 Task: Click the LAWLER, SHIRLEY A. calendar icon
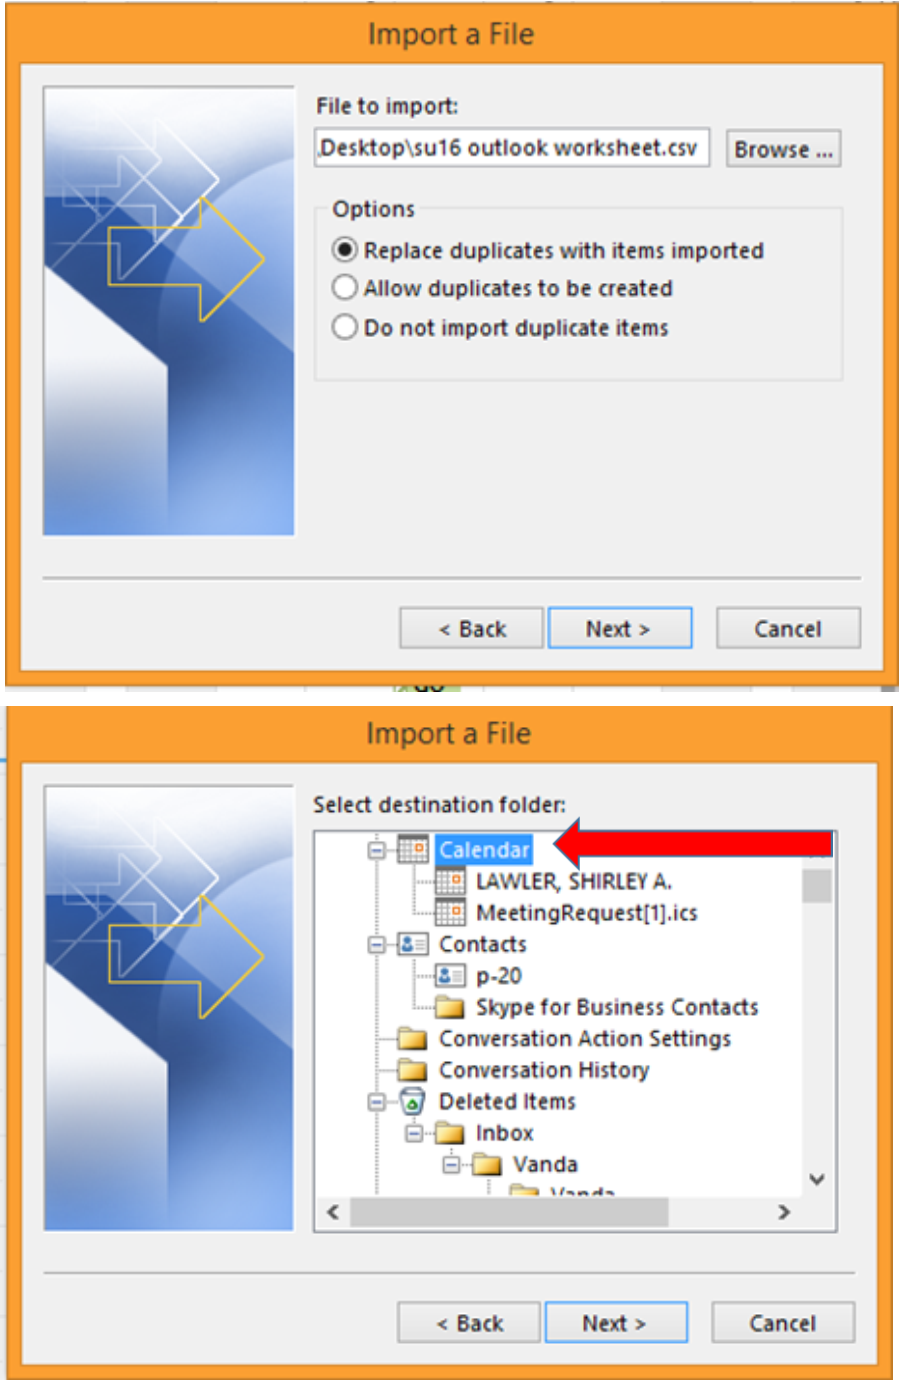451,881
